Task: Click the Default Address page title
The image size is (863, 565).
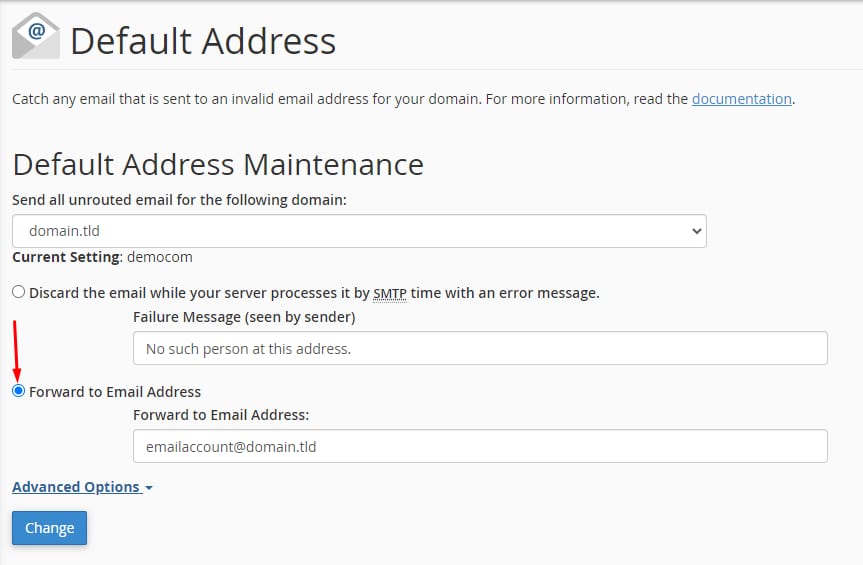Action: click(203, 41)
